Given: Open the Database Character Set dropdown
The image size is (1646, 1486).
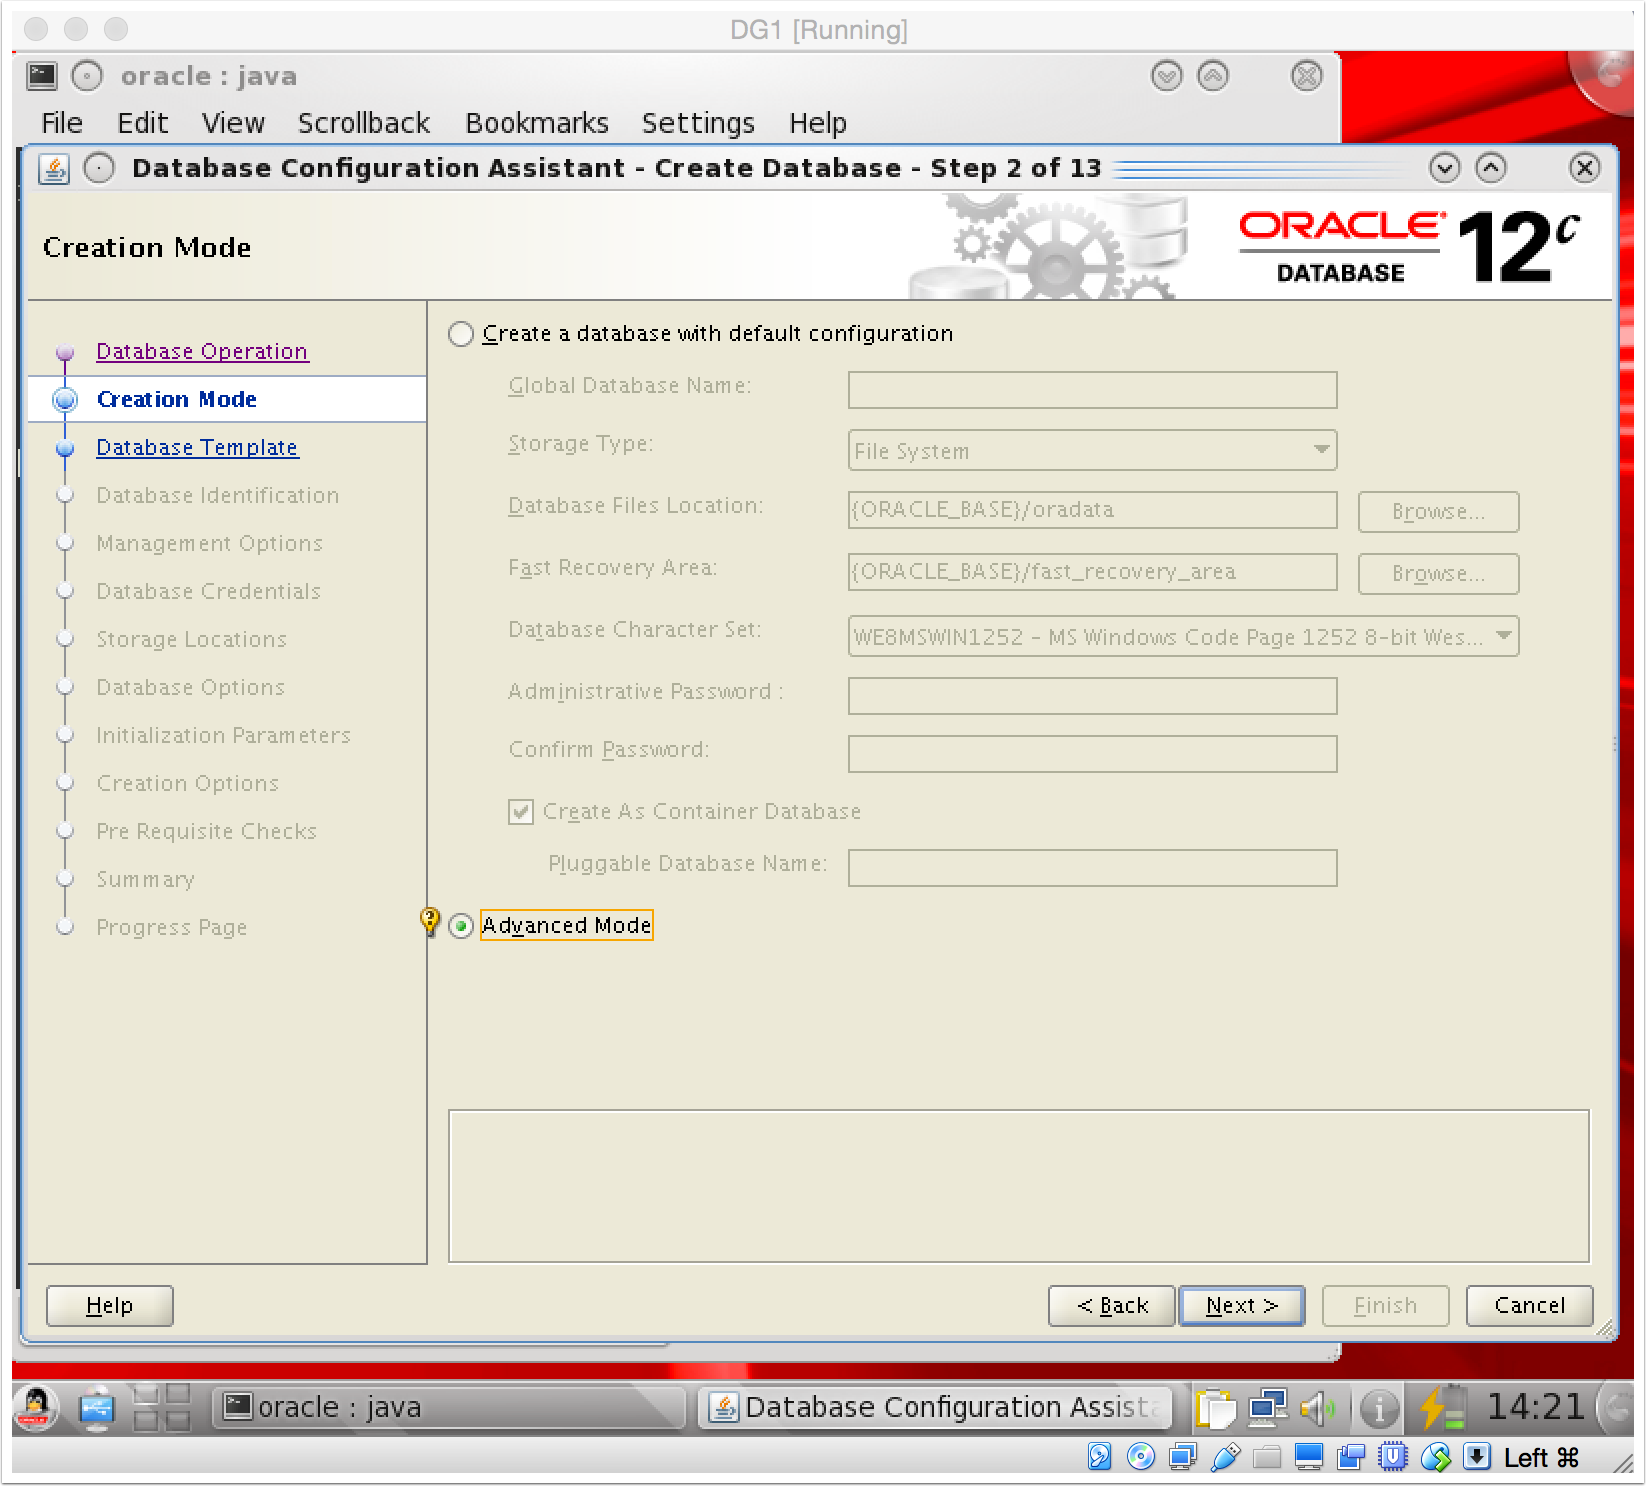Looking at the screenshot, I should pos(1183,636).
